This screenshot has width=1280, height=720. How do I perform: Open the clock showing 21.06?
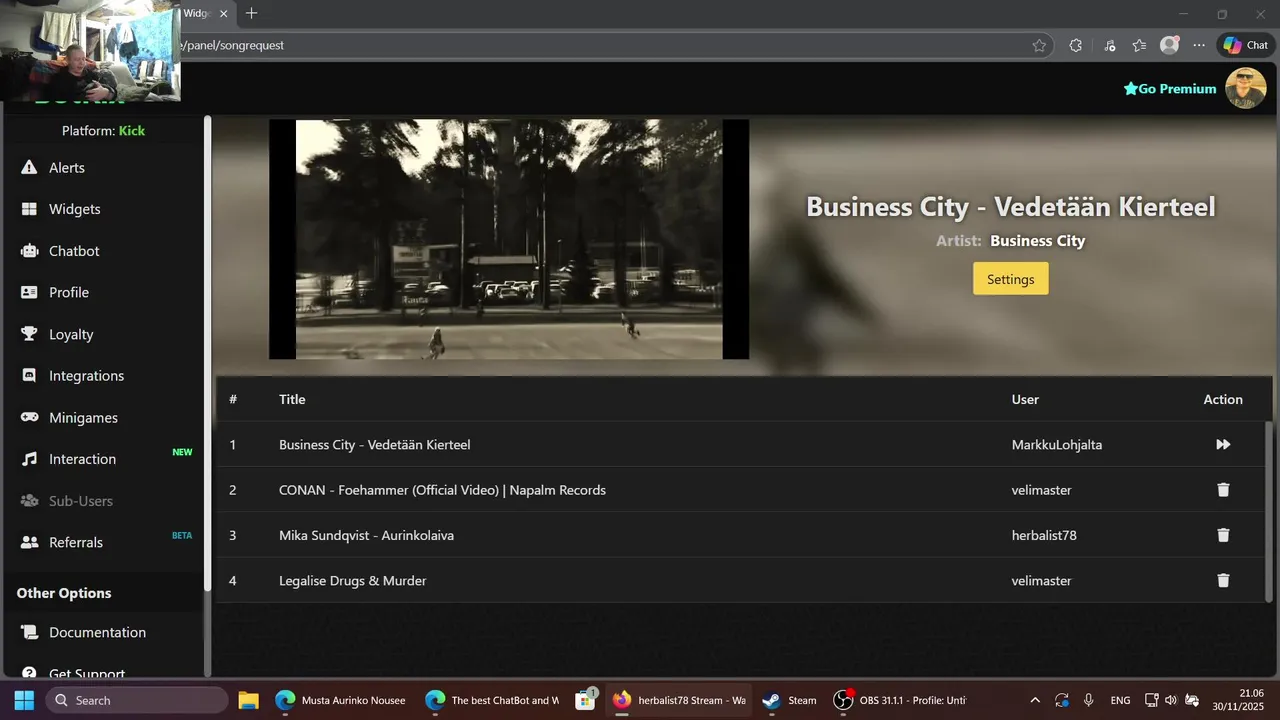pyautogui.click(x=1238, y=700)
